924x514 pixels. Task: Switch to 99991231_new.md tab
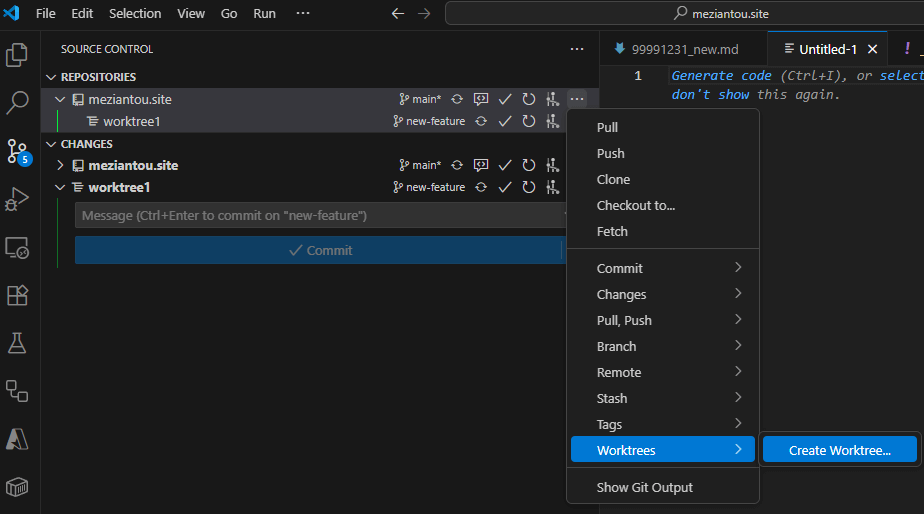(684, 49)
